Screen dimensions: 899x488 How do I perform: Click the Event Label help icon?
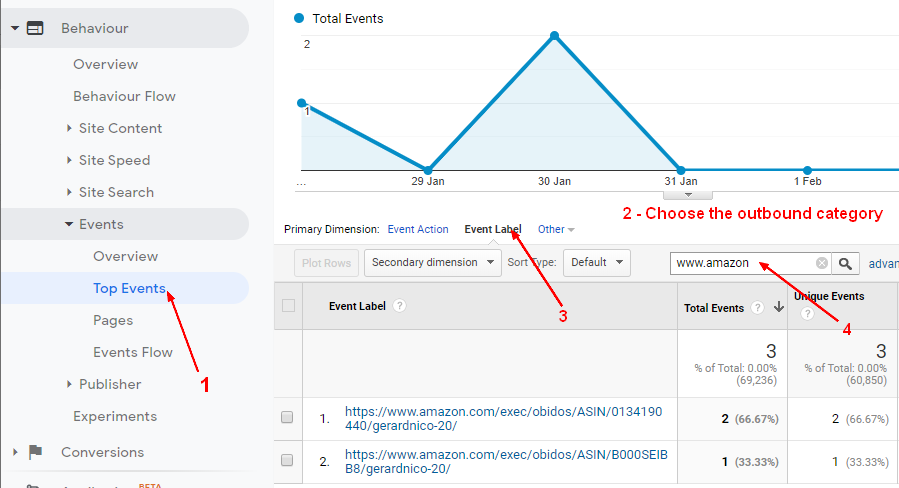pos(400,306)
